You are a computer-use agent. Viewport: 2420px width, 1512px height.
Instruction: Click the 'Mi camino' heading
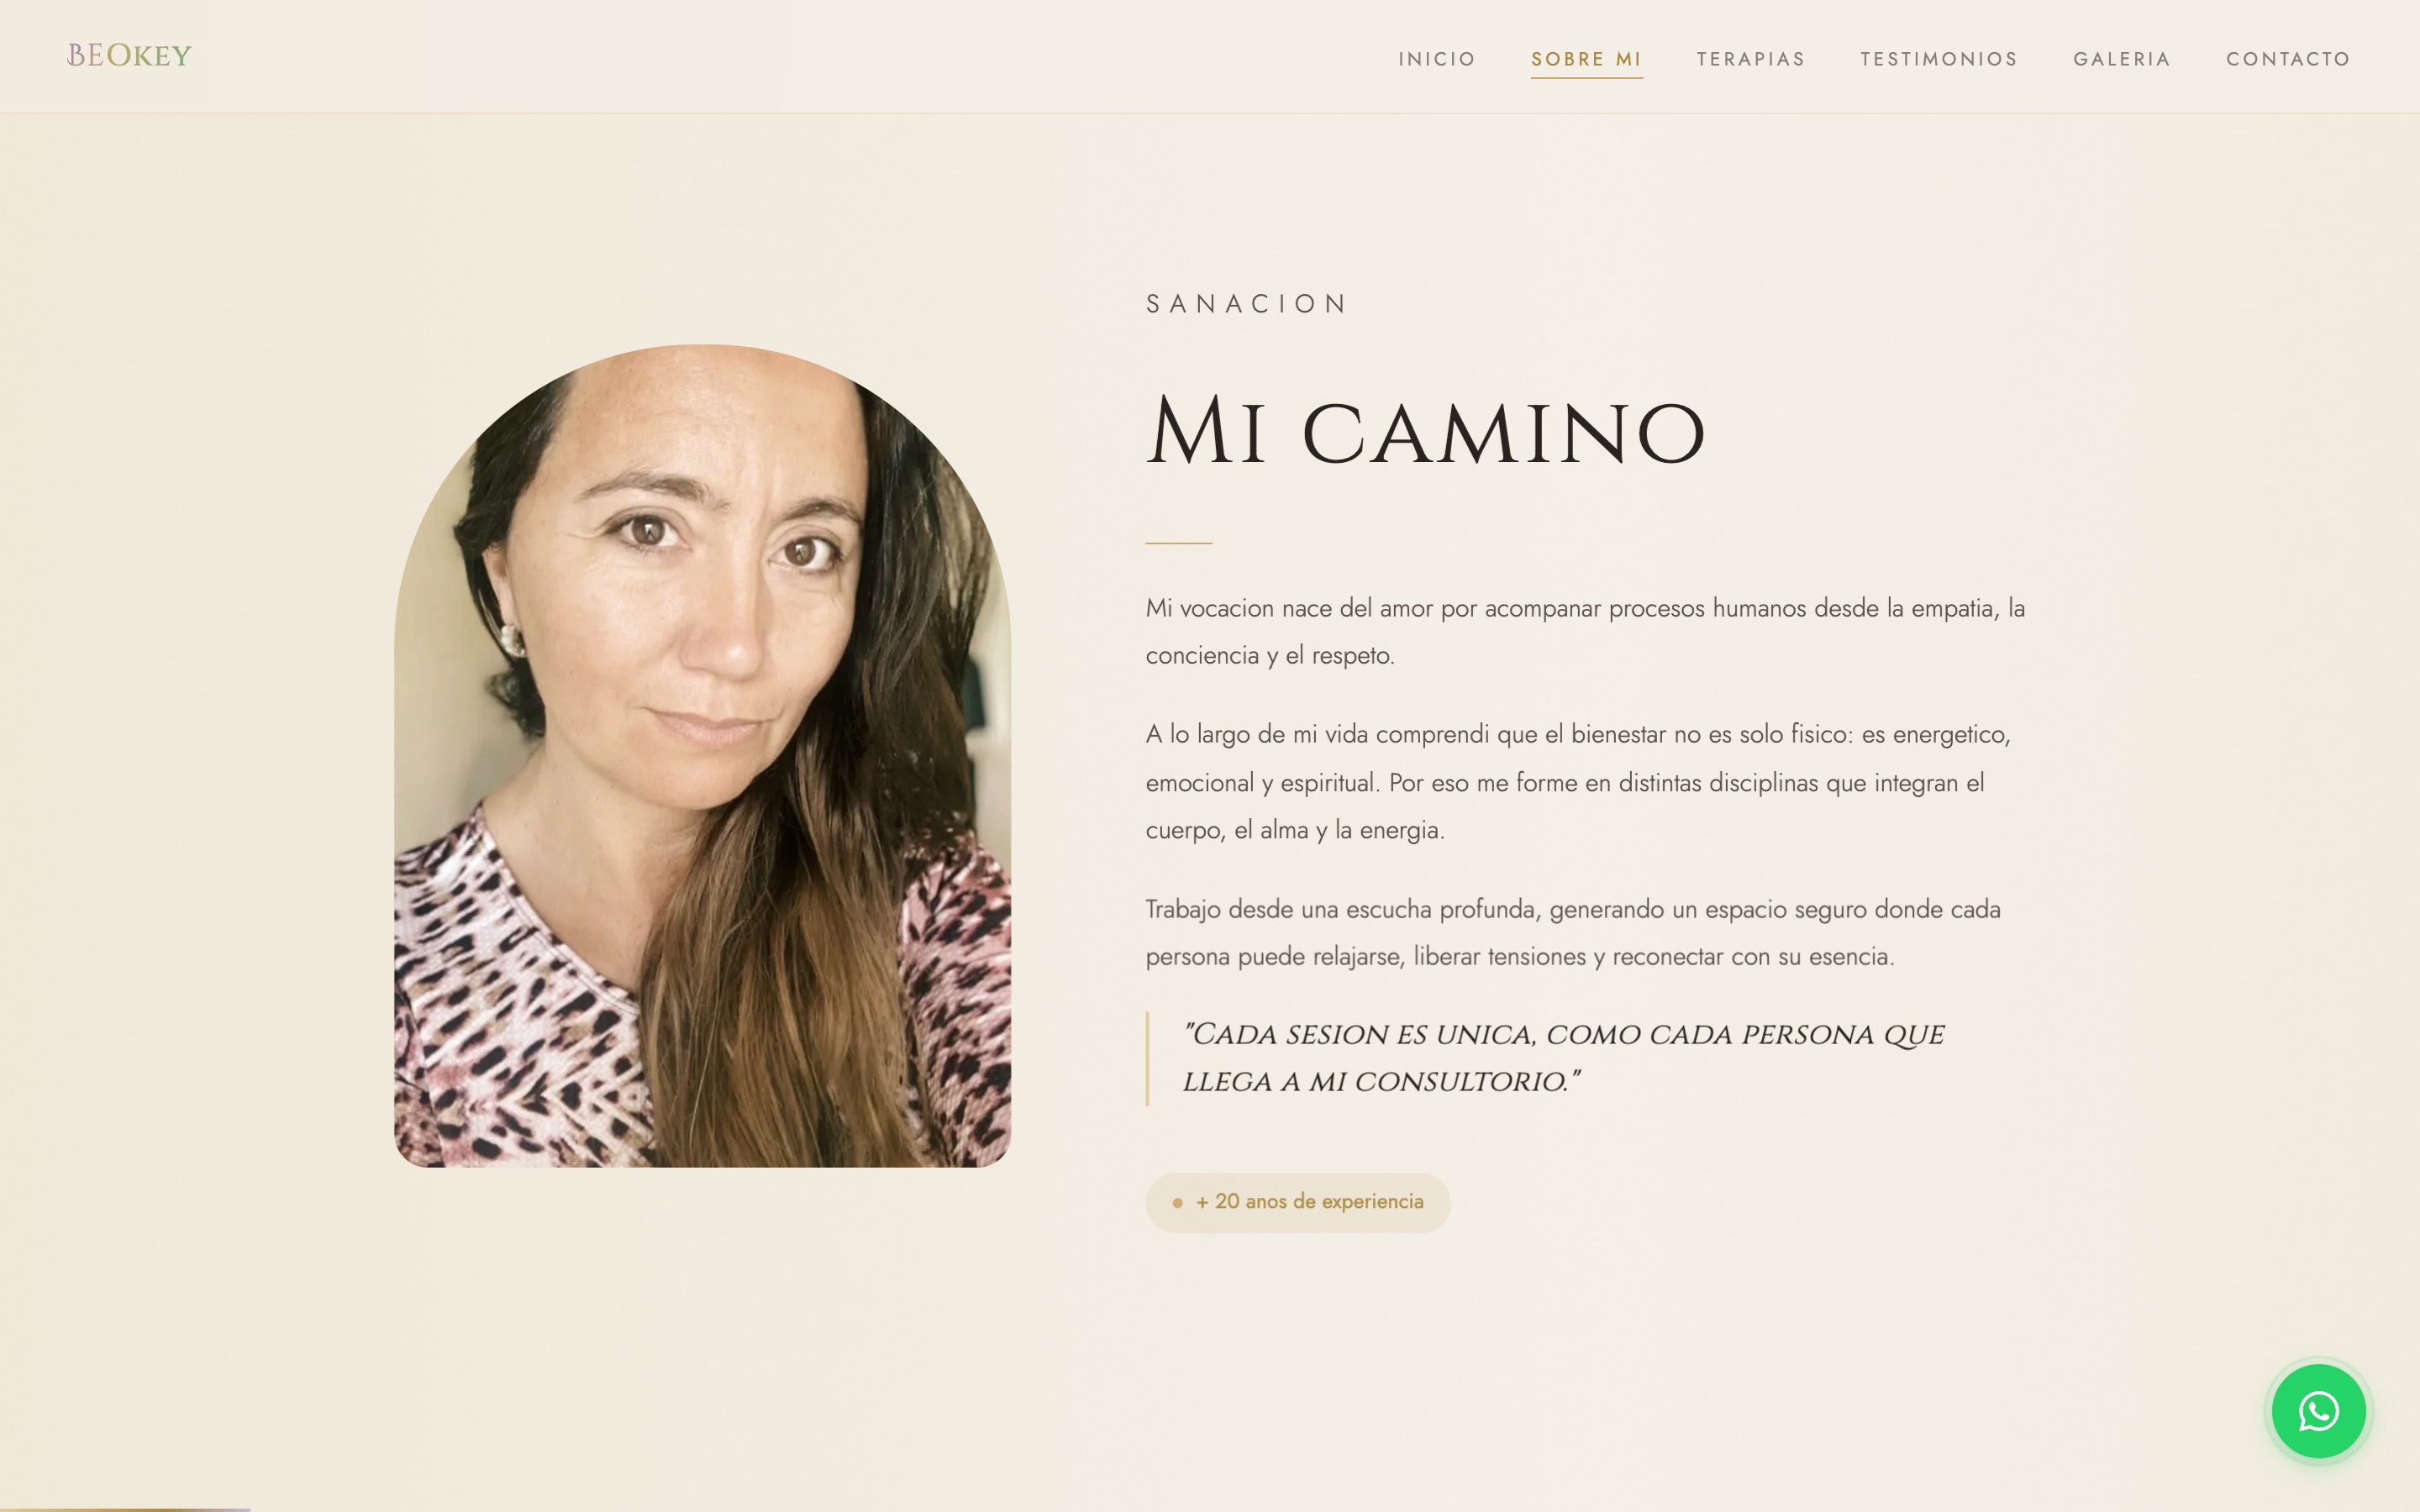tap(1425, 432)
